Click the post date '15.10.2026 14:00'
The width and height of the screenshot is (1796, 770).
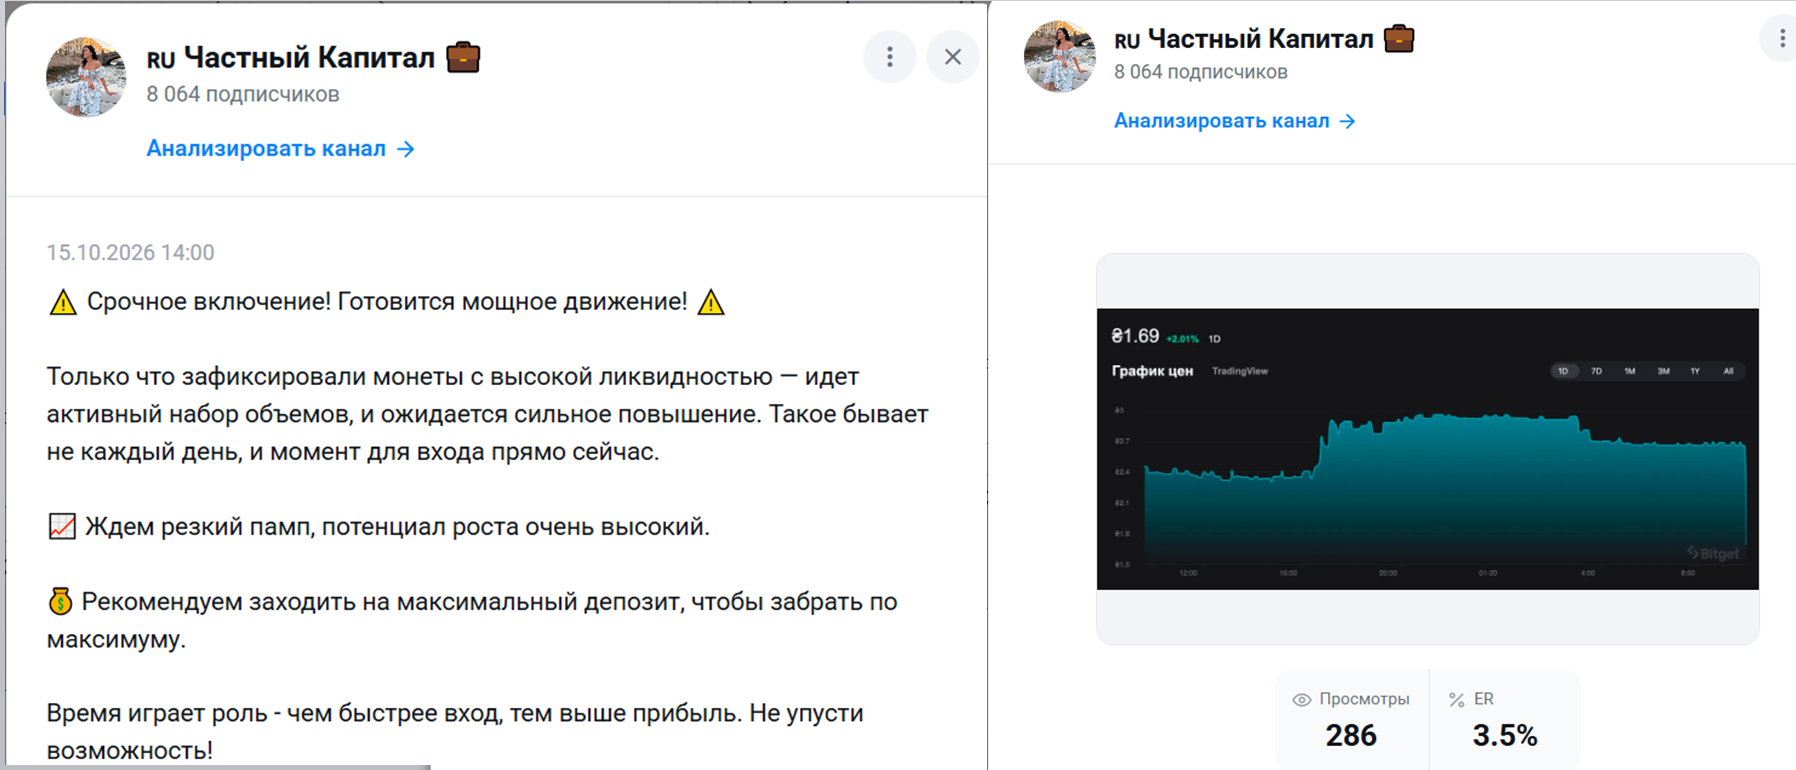pos(130,253)
